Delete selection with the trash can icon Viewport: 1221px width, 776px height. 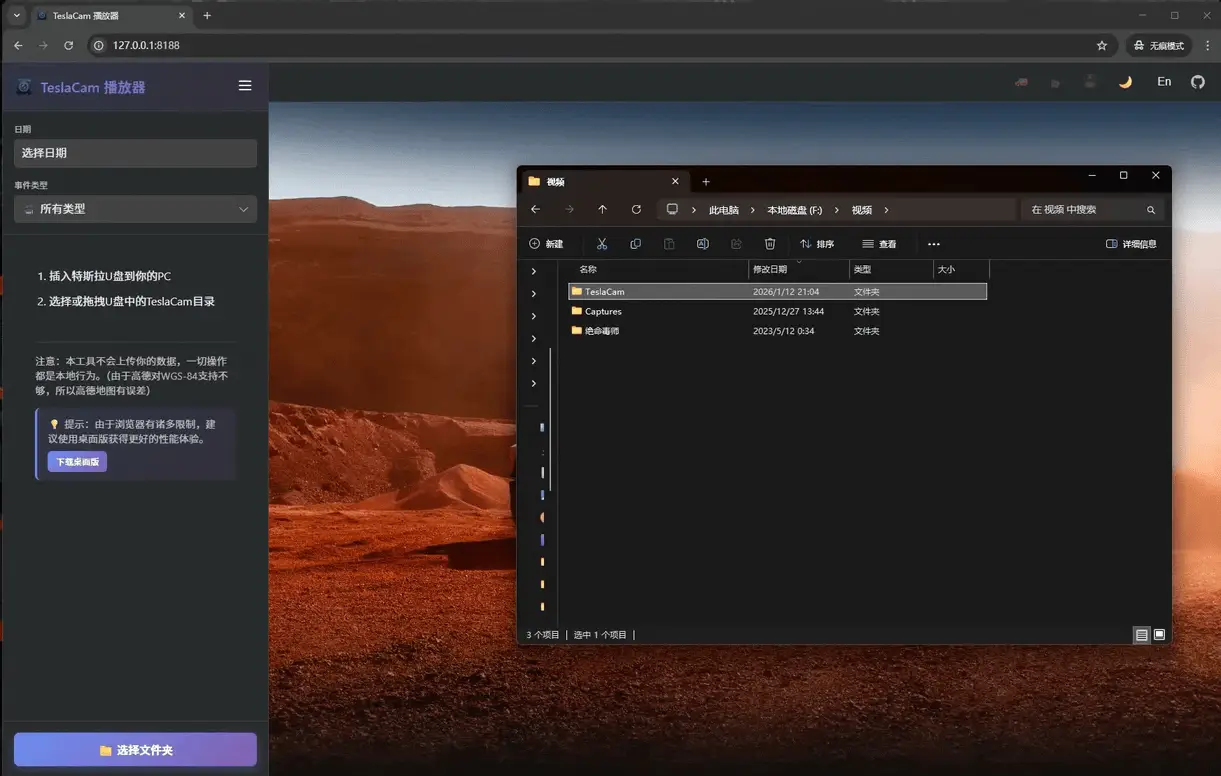[x=770, y=244]
